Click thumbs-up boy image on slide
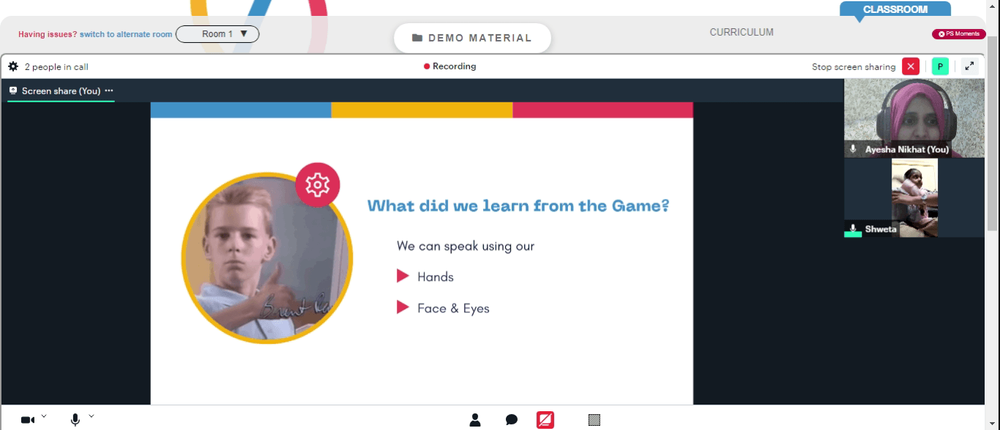 [x=267, y=258]
